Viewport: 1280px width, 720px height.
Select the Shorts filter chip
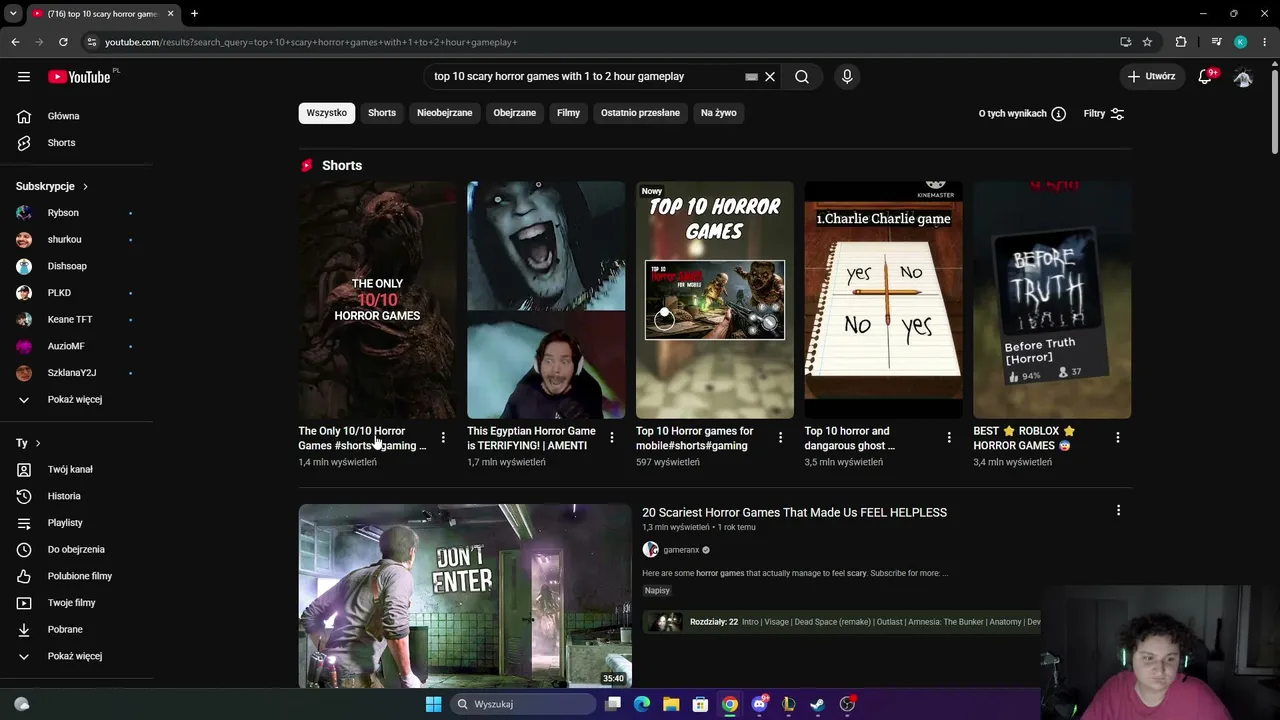(382, 113)
